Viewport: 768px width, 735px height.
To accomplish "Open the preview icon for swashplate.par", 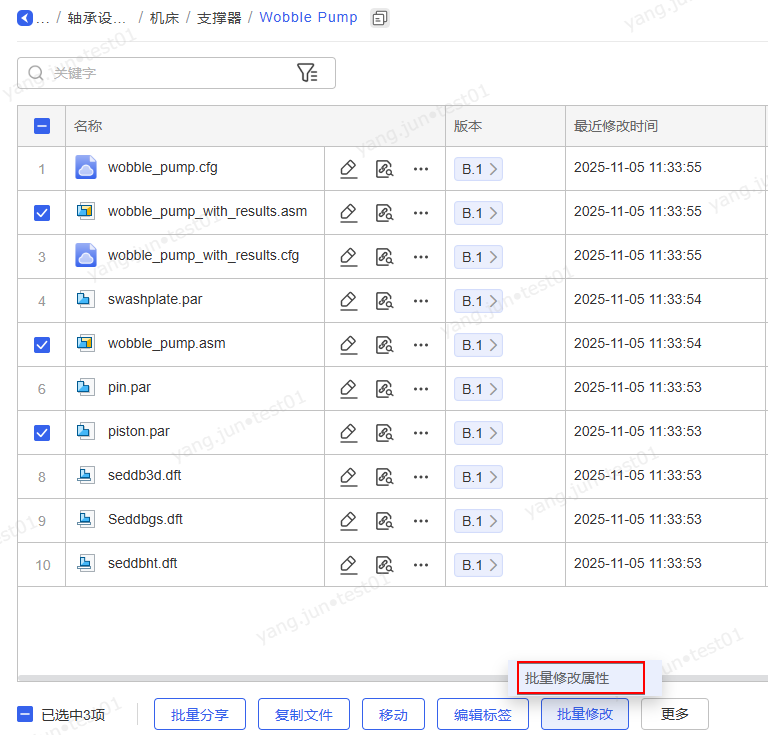I will click(x=384, y=301).
